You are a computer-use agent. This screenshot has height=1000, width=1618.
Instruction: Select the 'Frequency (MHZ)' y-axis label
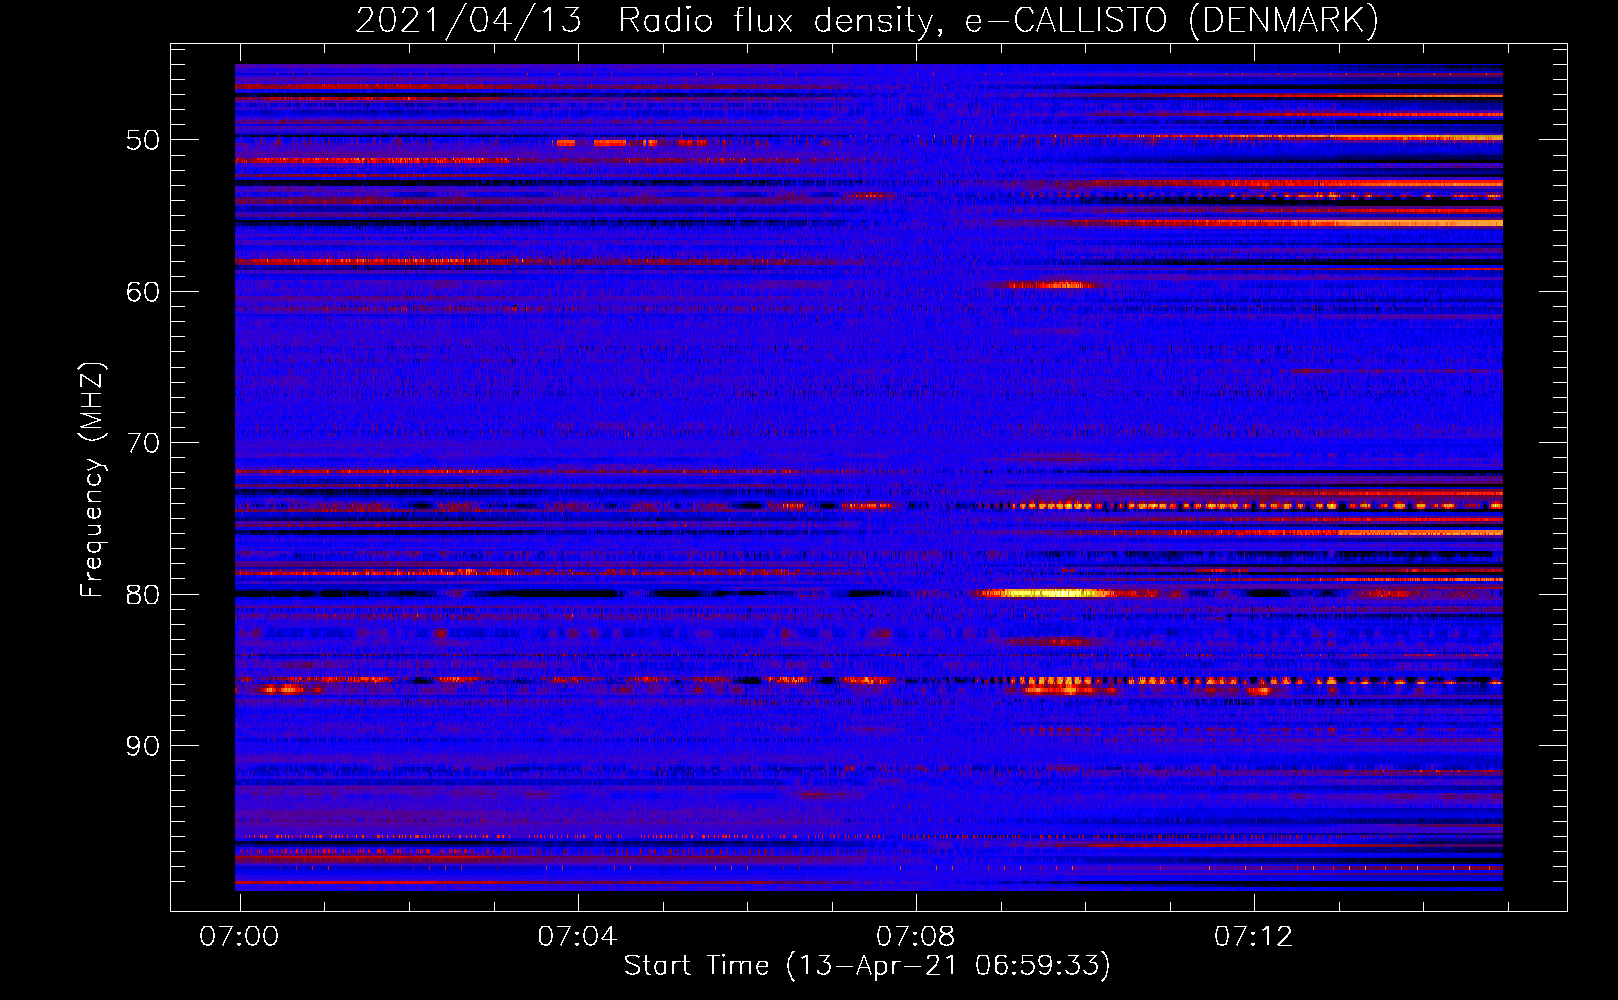click(x=91, y=481)
